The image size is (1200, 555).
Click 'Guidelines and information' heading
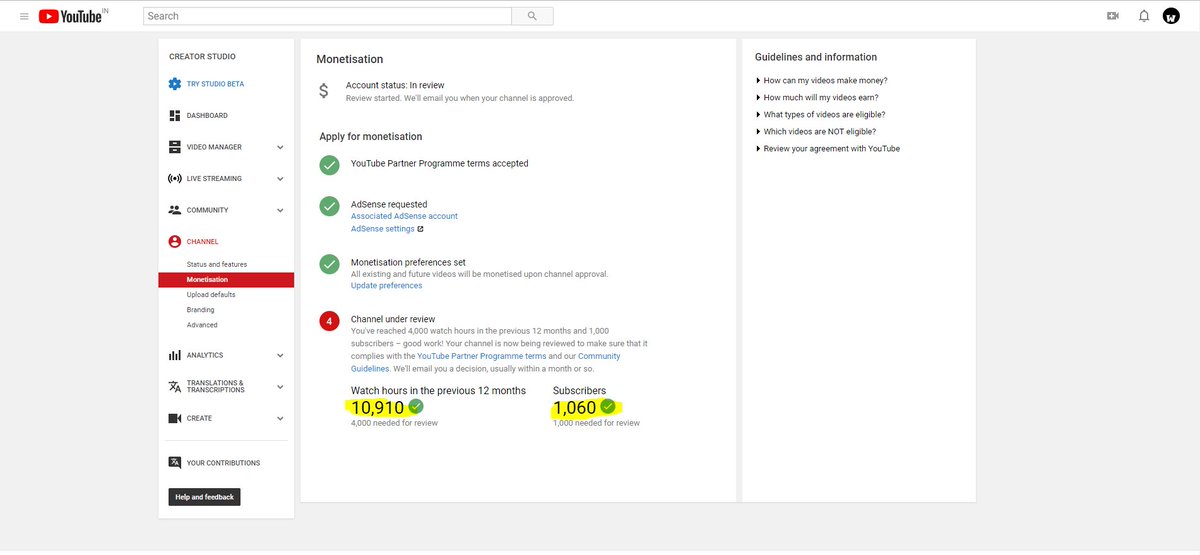[x=816, y=57]
